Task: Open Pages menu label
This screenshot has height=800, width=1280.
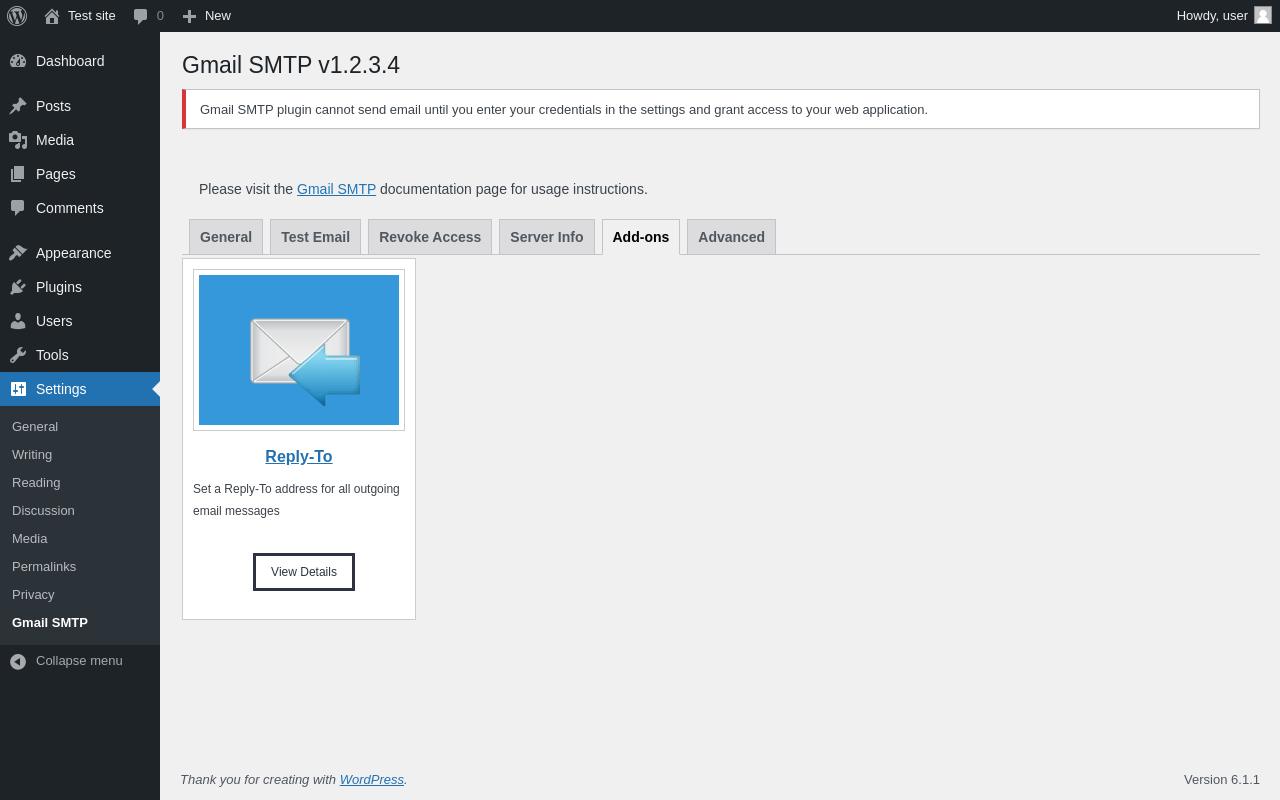Action: point(56,174)
